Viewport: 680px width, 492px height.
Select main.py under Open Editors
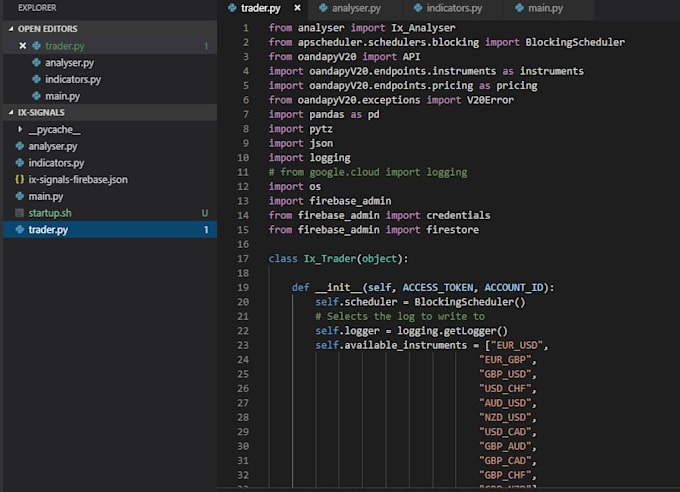(62, 96)
